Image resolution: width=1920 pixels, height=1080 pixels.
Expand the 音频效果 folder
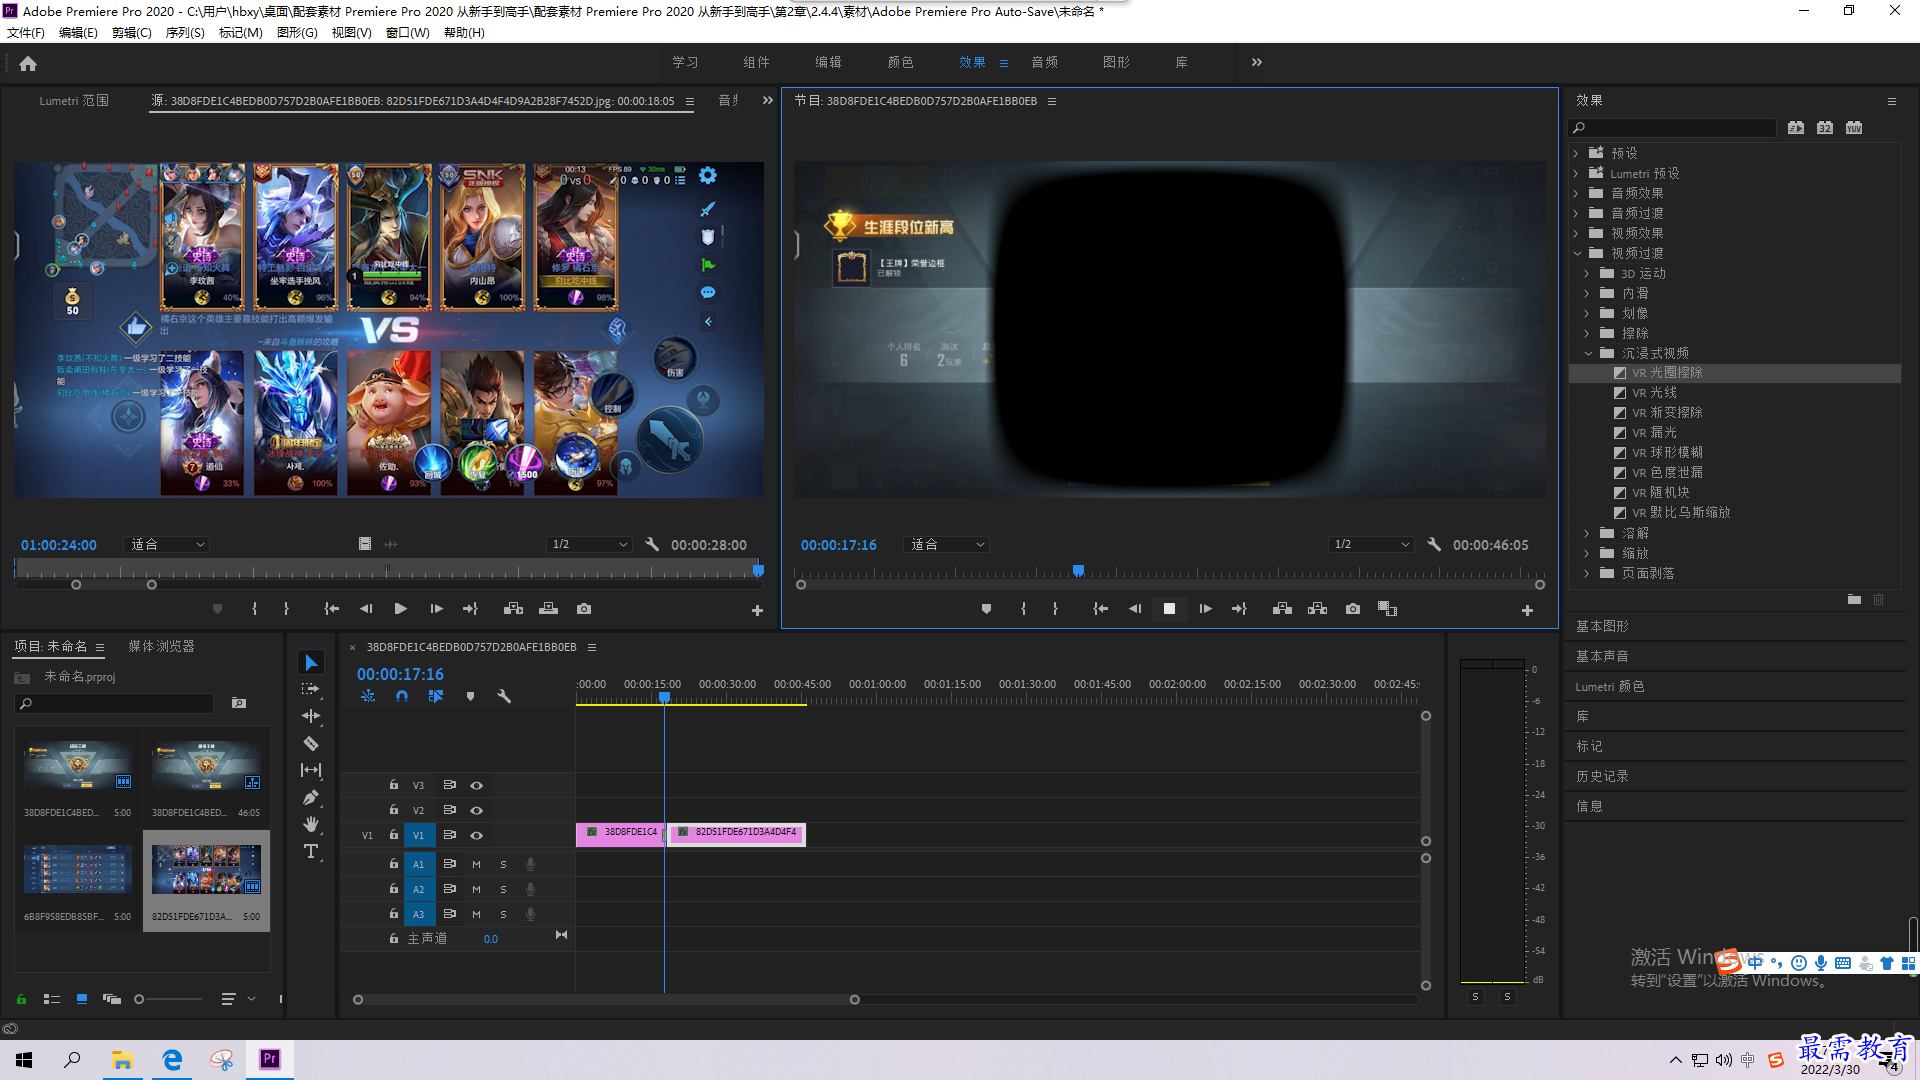click(1576, 193)
